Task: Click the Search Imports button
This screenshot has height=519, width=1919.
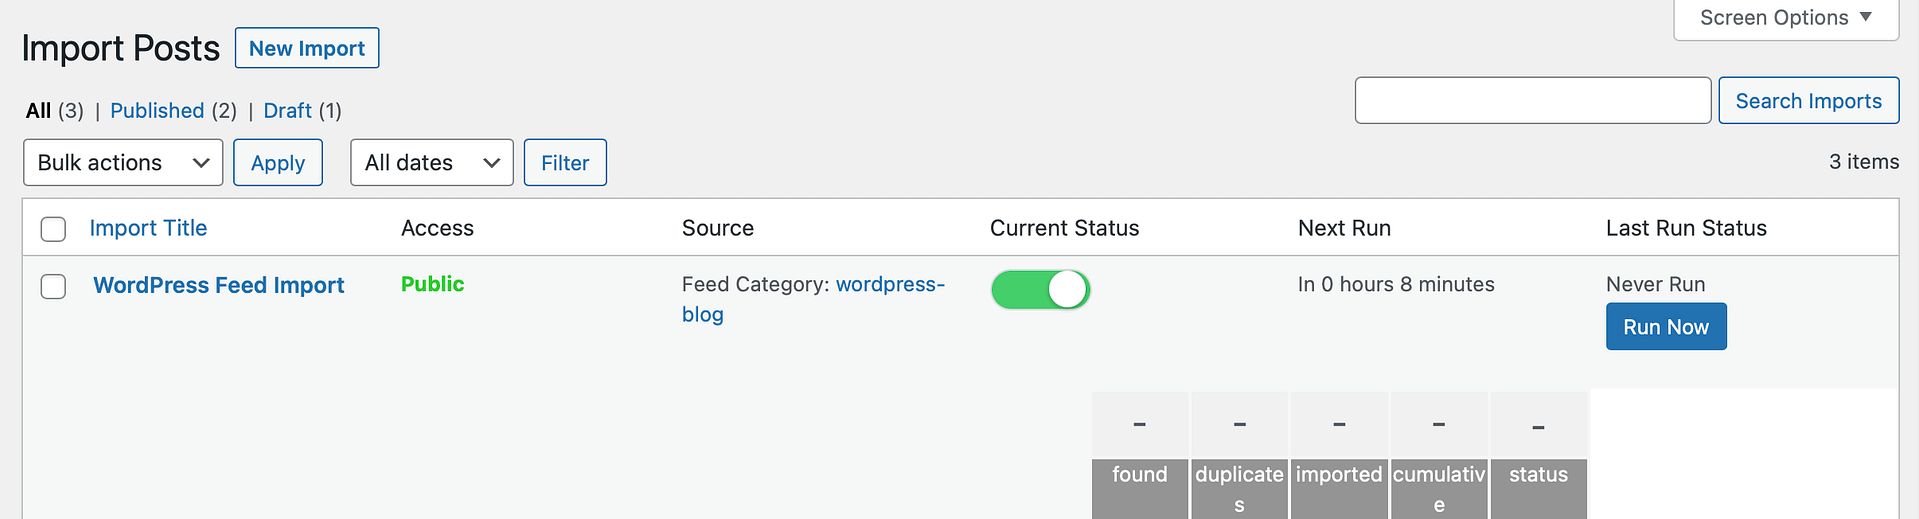Action: click(1808, 101)
